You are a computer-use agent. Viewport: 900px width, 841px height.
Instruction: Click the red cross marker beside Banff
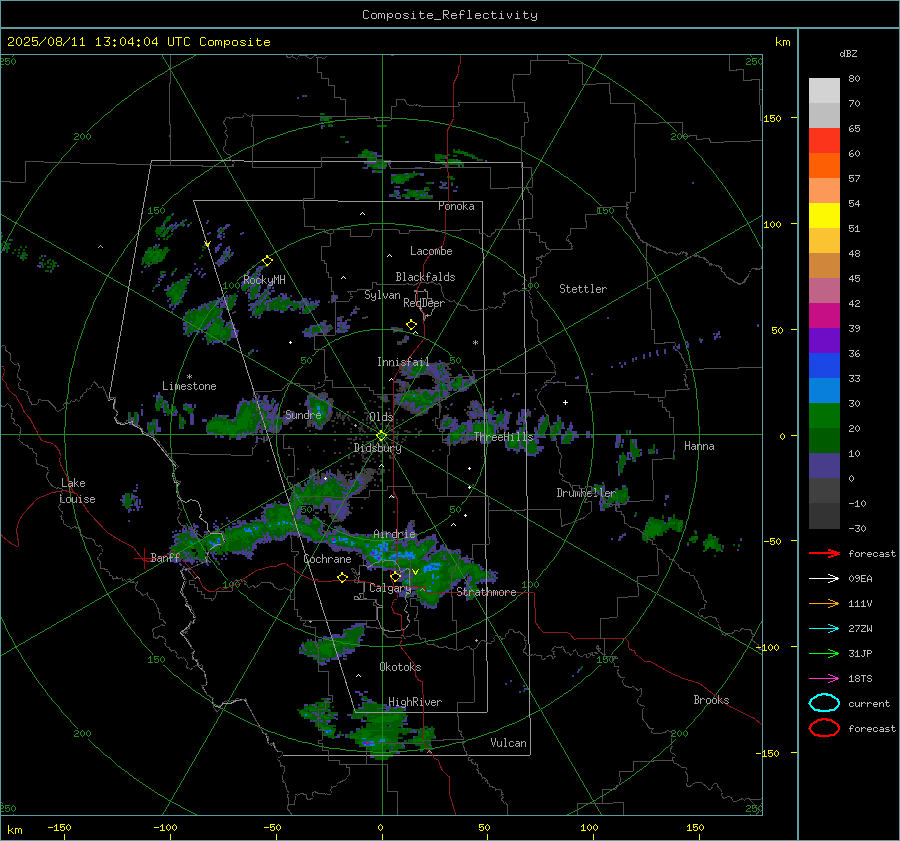(x=143, y=558)
